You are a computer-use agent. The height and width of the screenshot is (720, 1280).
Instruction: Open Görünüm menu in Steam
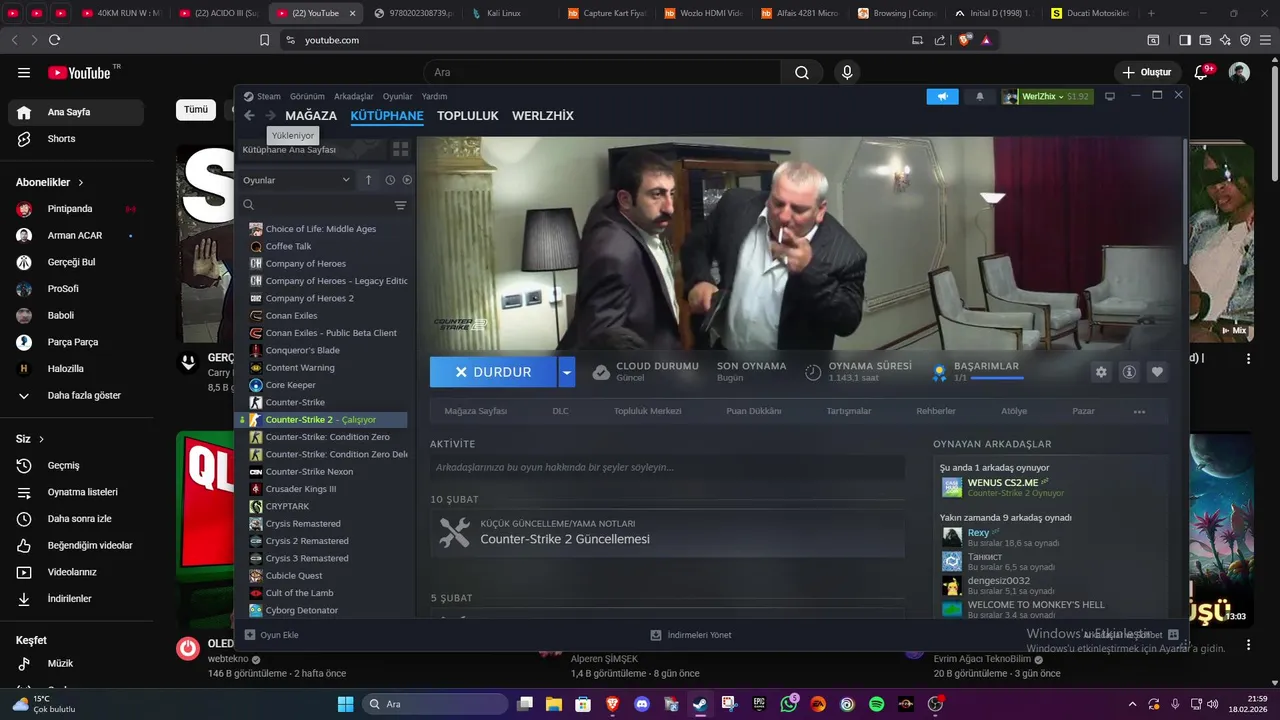click(x=307, y=96)
